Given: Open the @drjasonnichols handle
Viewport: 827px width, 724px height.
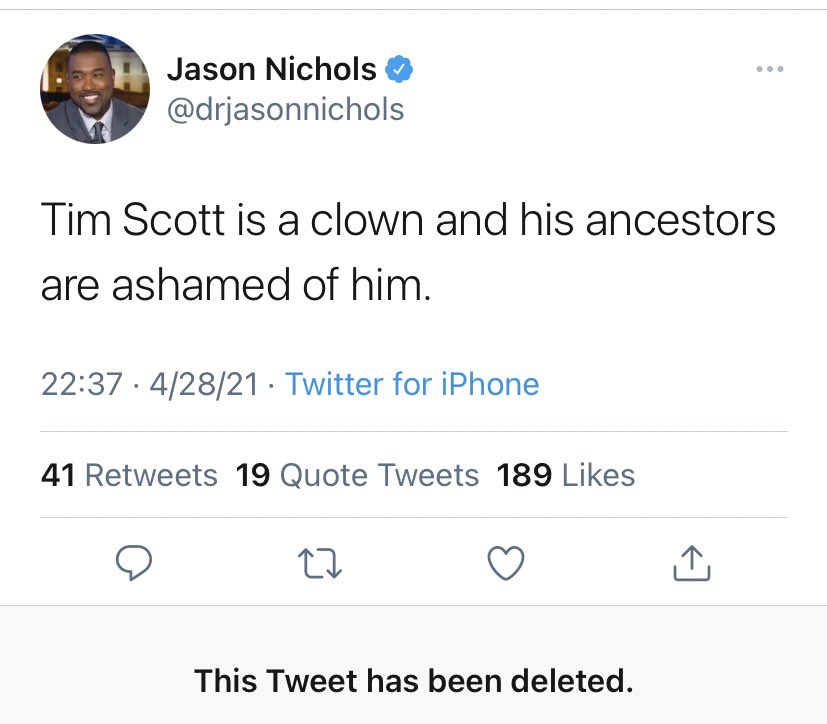Looking at the screenshot, I should (x=285, y=110).
